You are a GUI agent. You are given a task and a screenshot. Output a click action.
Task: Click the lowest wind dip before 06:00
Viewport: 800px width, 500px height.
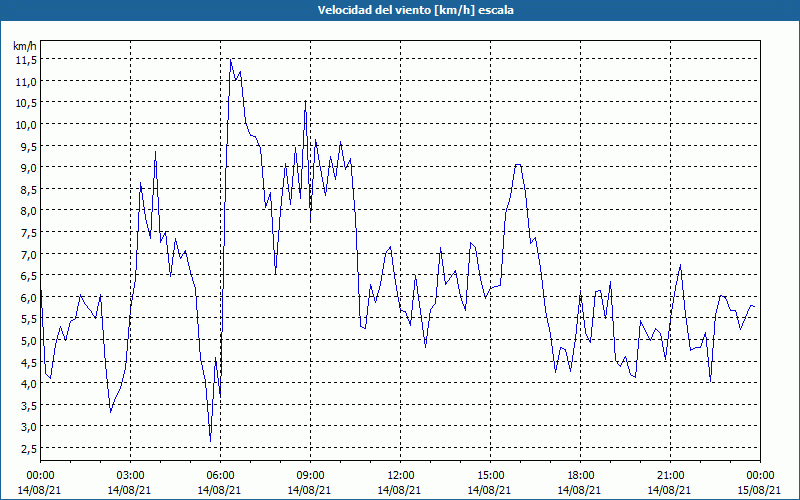click(x=210, y=441)
